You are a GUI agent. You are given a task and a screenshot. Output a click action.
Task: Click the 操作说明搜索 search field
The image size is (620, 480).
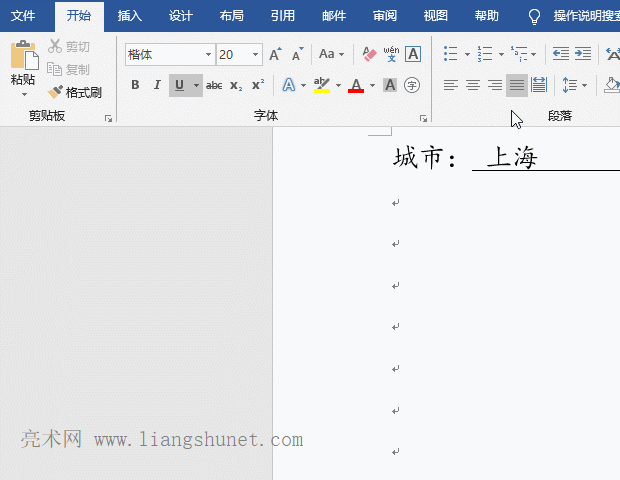(x=586, y=16)
